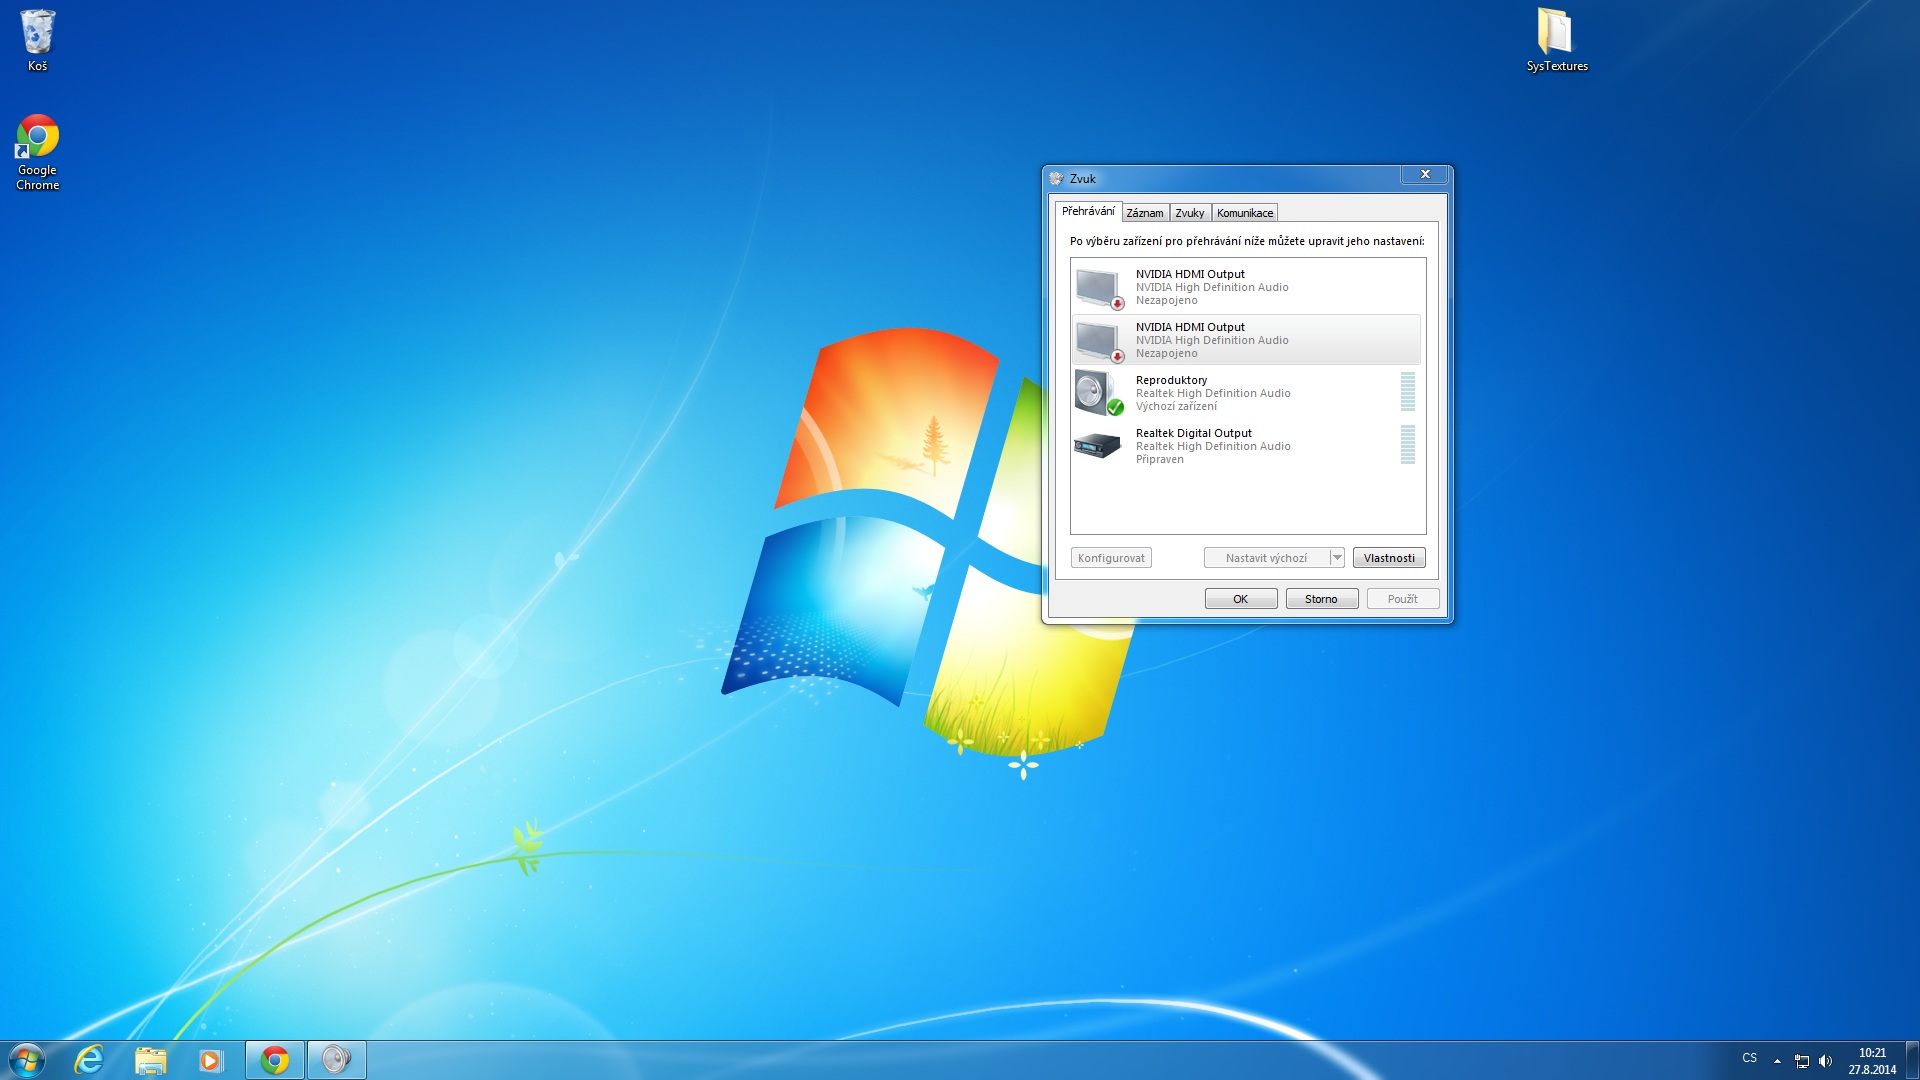Viewport: 1920px width, 1080px height.
Task: Open the clock showing 10:21
Action: click(x=1872, y=1061)
